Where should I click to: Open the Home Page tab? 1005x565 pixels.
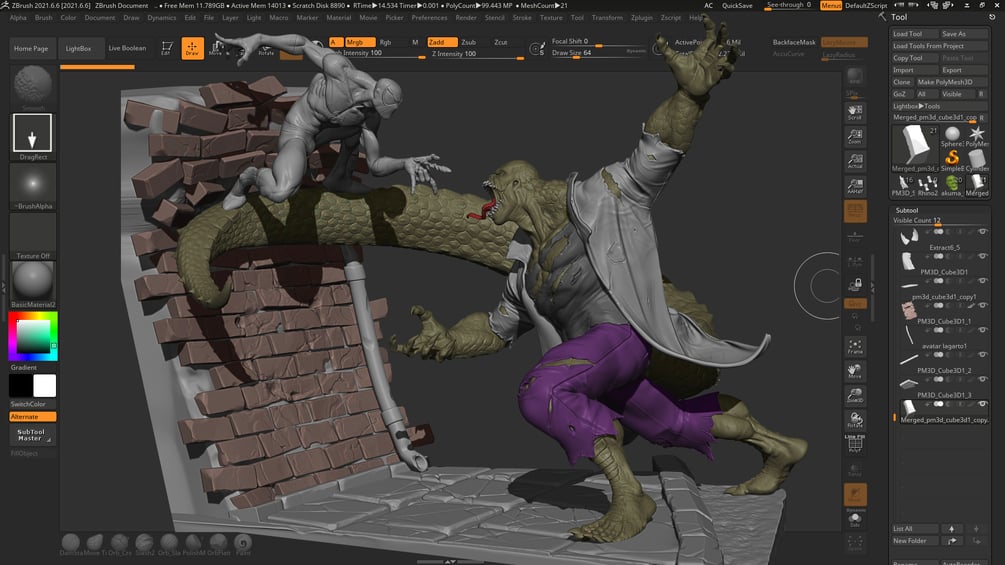[x=31, y=48]
